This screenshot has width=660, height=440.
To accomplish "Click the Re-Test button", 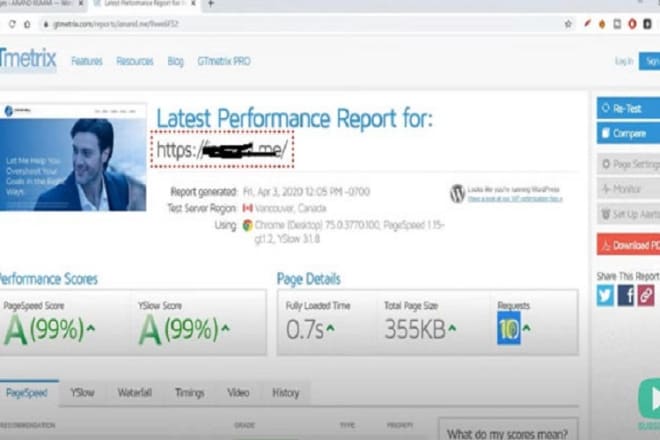I will pos(628,108).
